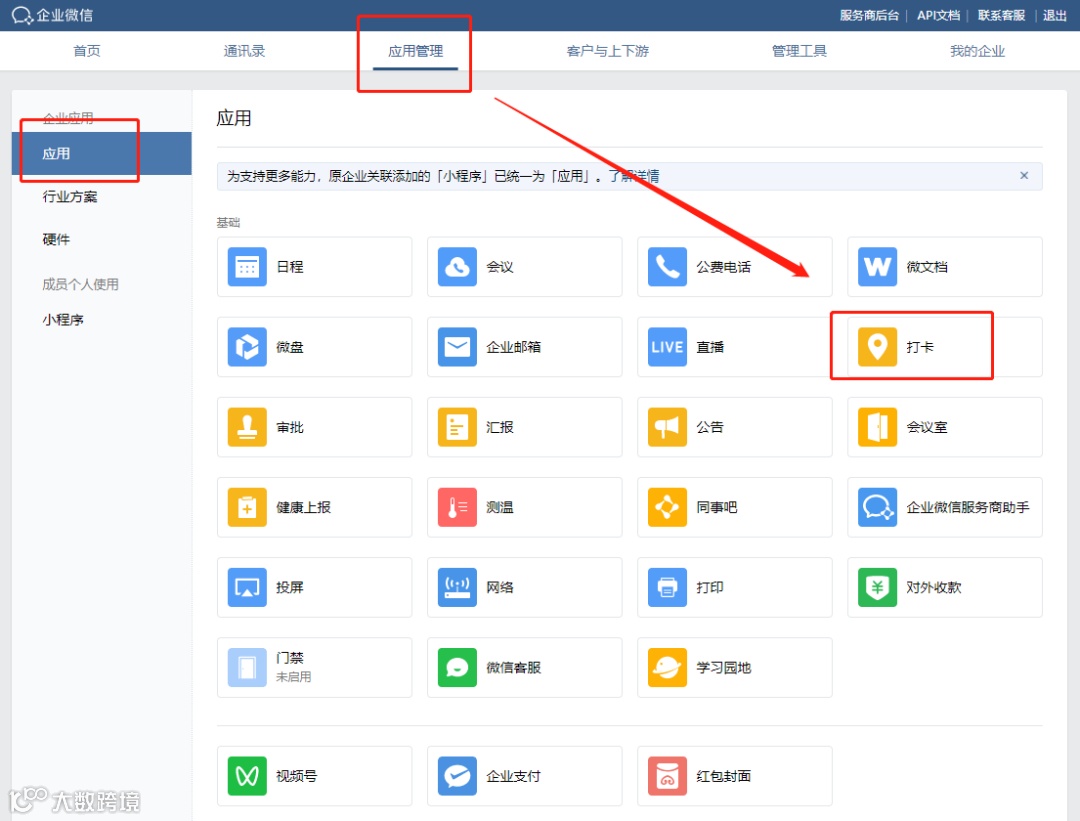
Task: Click the 投屏 screen cast icon
Action: click(x=247, y=588)
